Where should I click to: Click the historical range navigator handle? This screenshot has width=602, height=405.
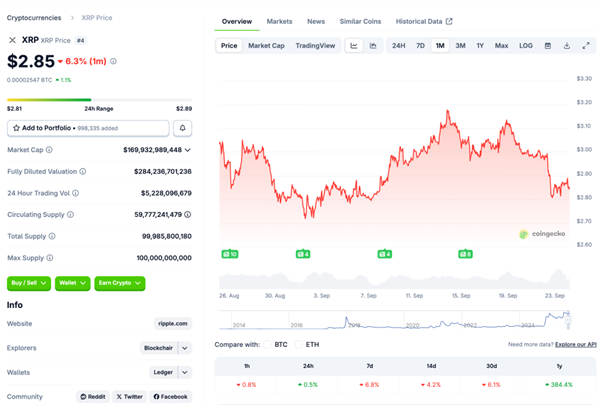[569, 319]
